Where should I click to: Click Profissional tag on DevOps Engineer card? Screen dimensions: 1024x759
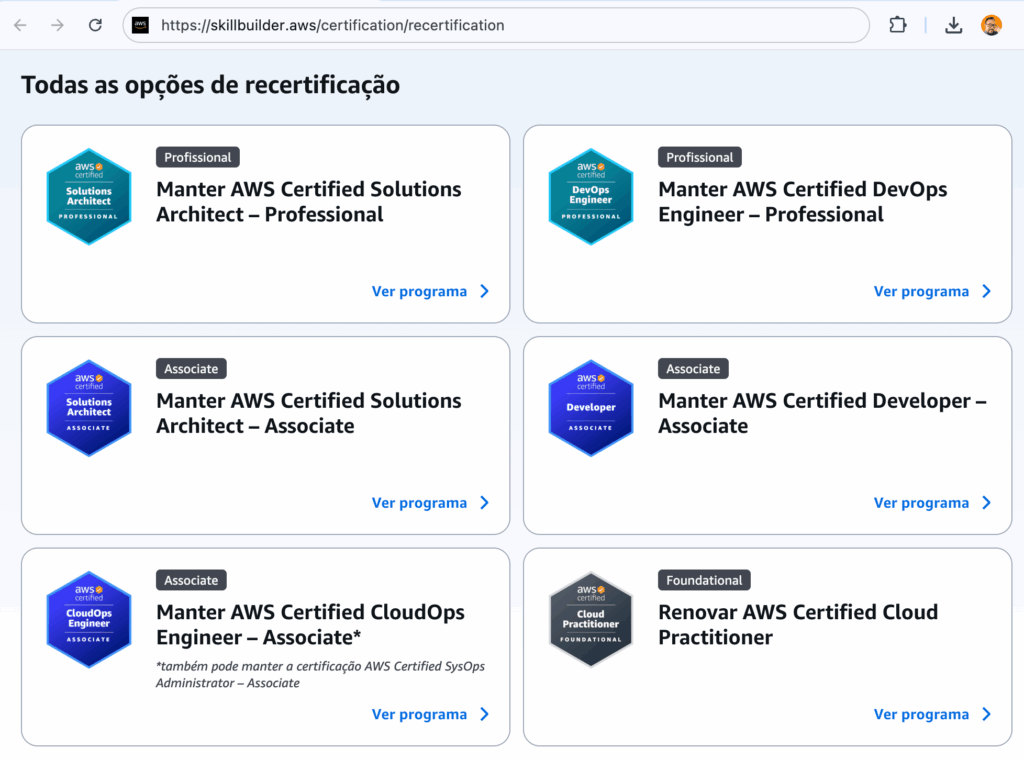pyautogui.click(x=699, y=157)
